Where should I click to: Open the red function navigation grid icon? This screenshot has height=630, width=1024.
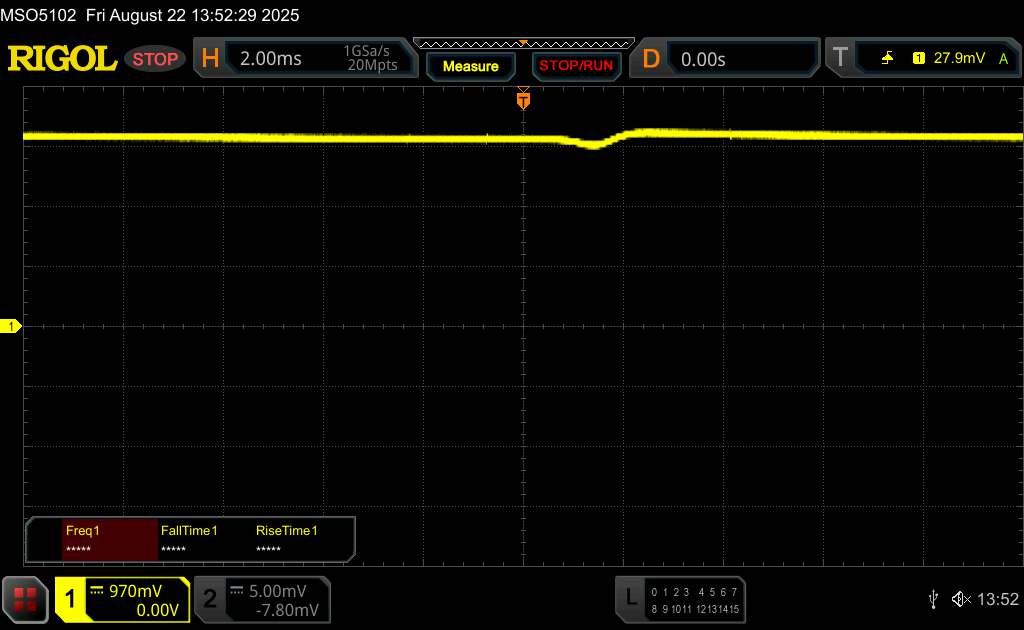click(x=26, y=599)
